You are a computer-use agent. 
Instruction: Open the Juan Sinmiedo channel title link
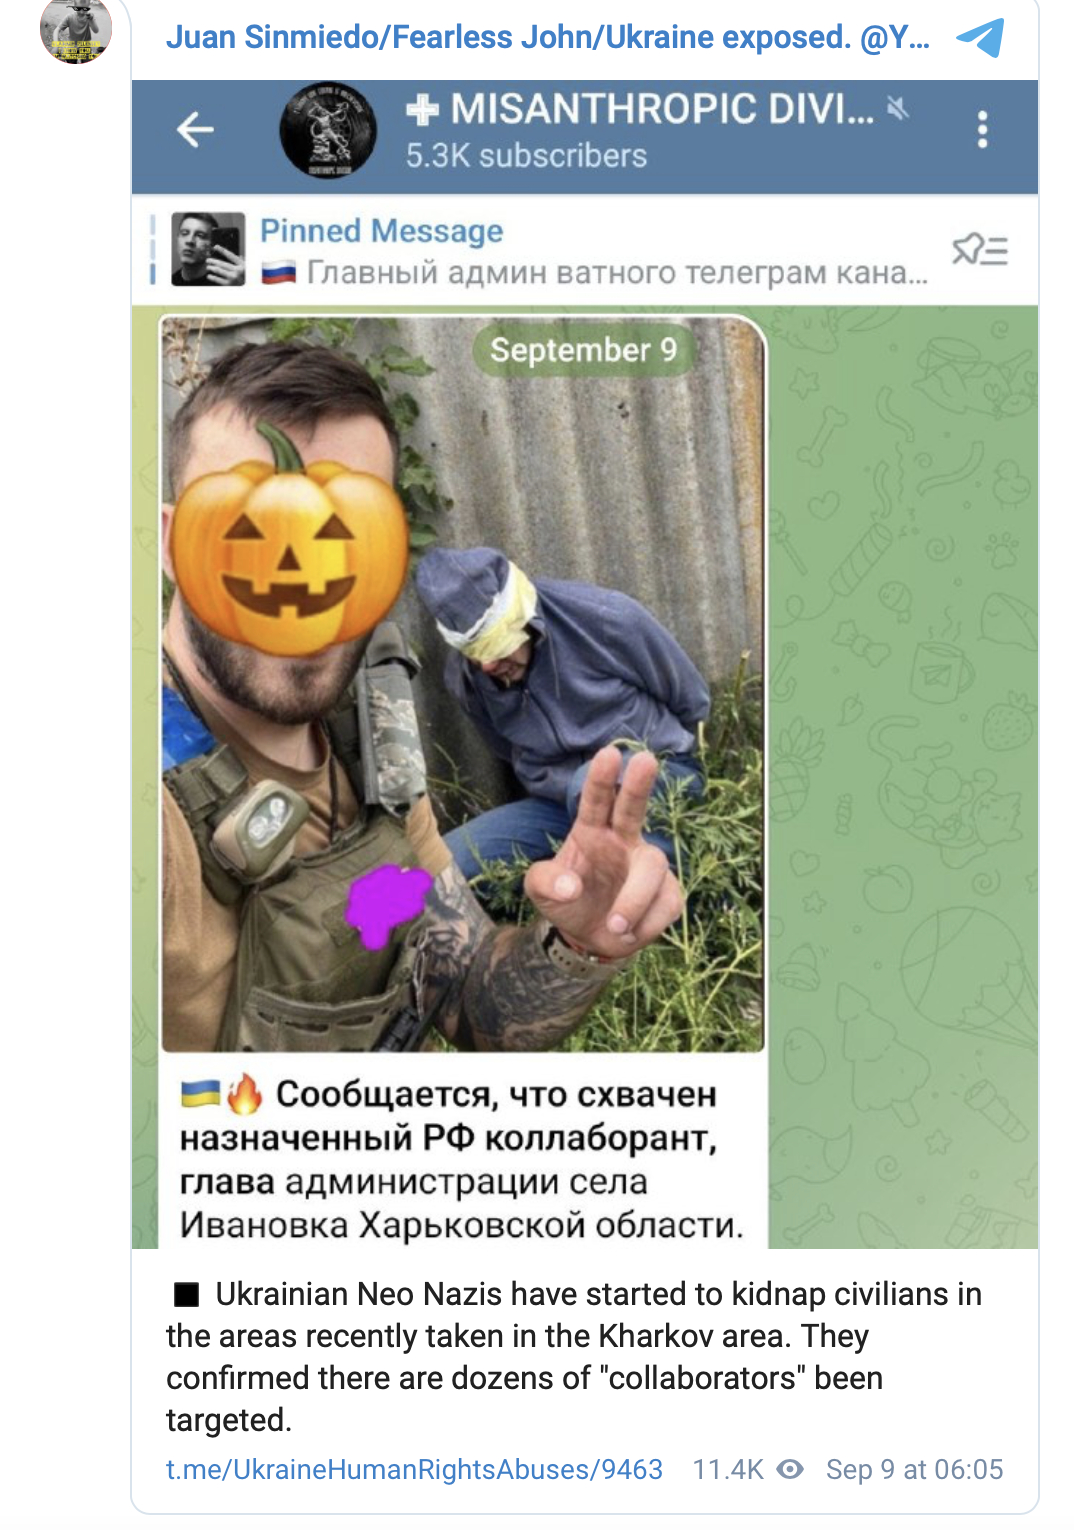pyautogui.click(x=547, y=37)
